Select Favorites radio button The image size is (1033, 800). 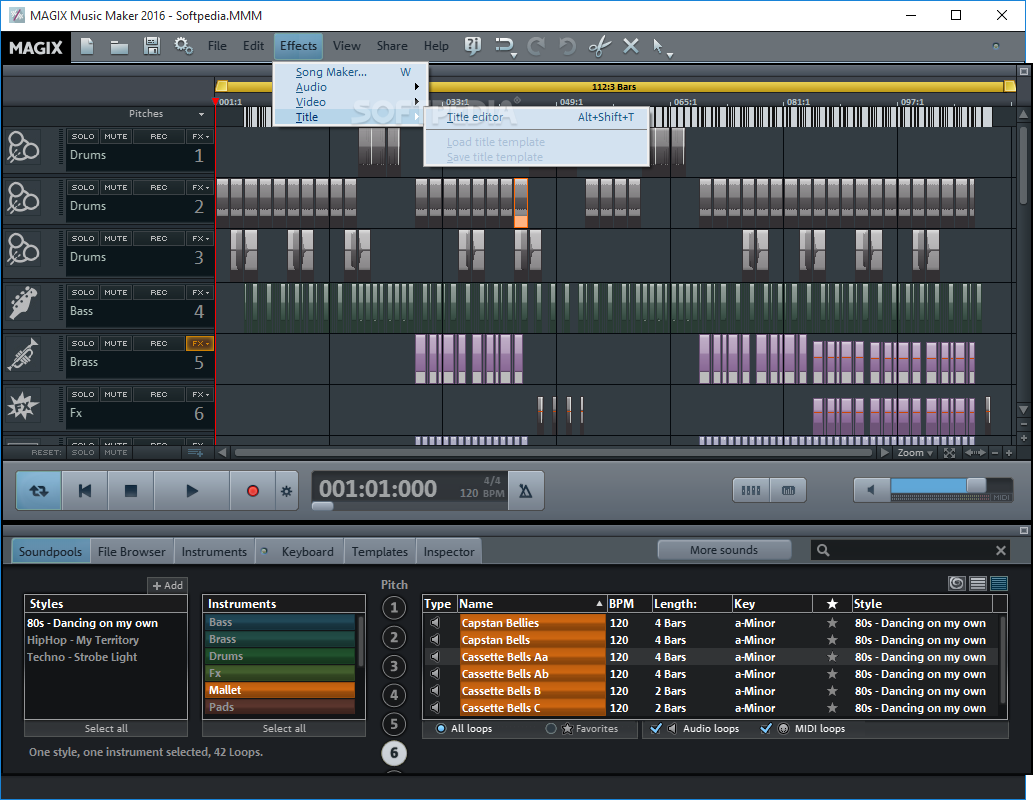pos(551,728)
